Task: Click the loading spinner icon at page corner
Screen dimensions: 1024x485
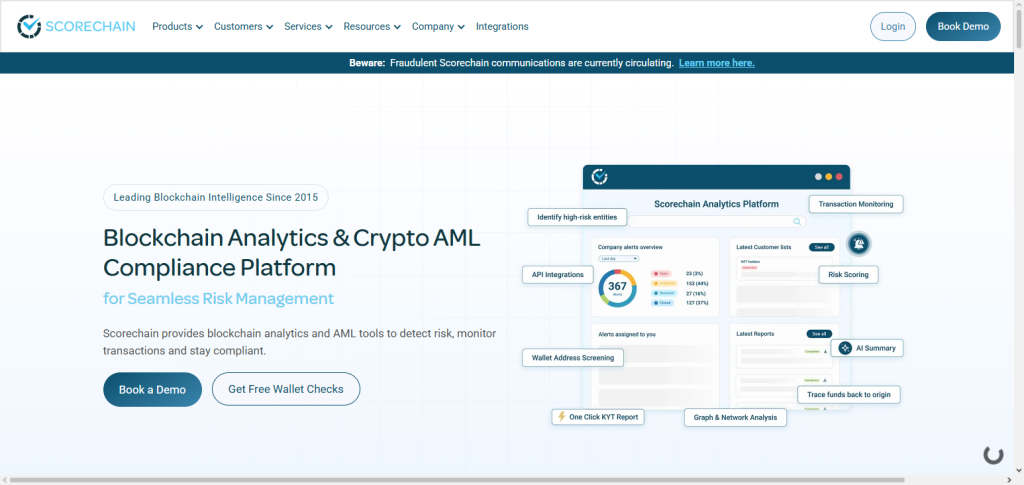Action: (x=993, y=454)
